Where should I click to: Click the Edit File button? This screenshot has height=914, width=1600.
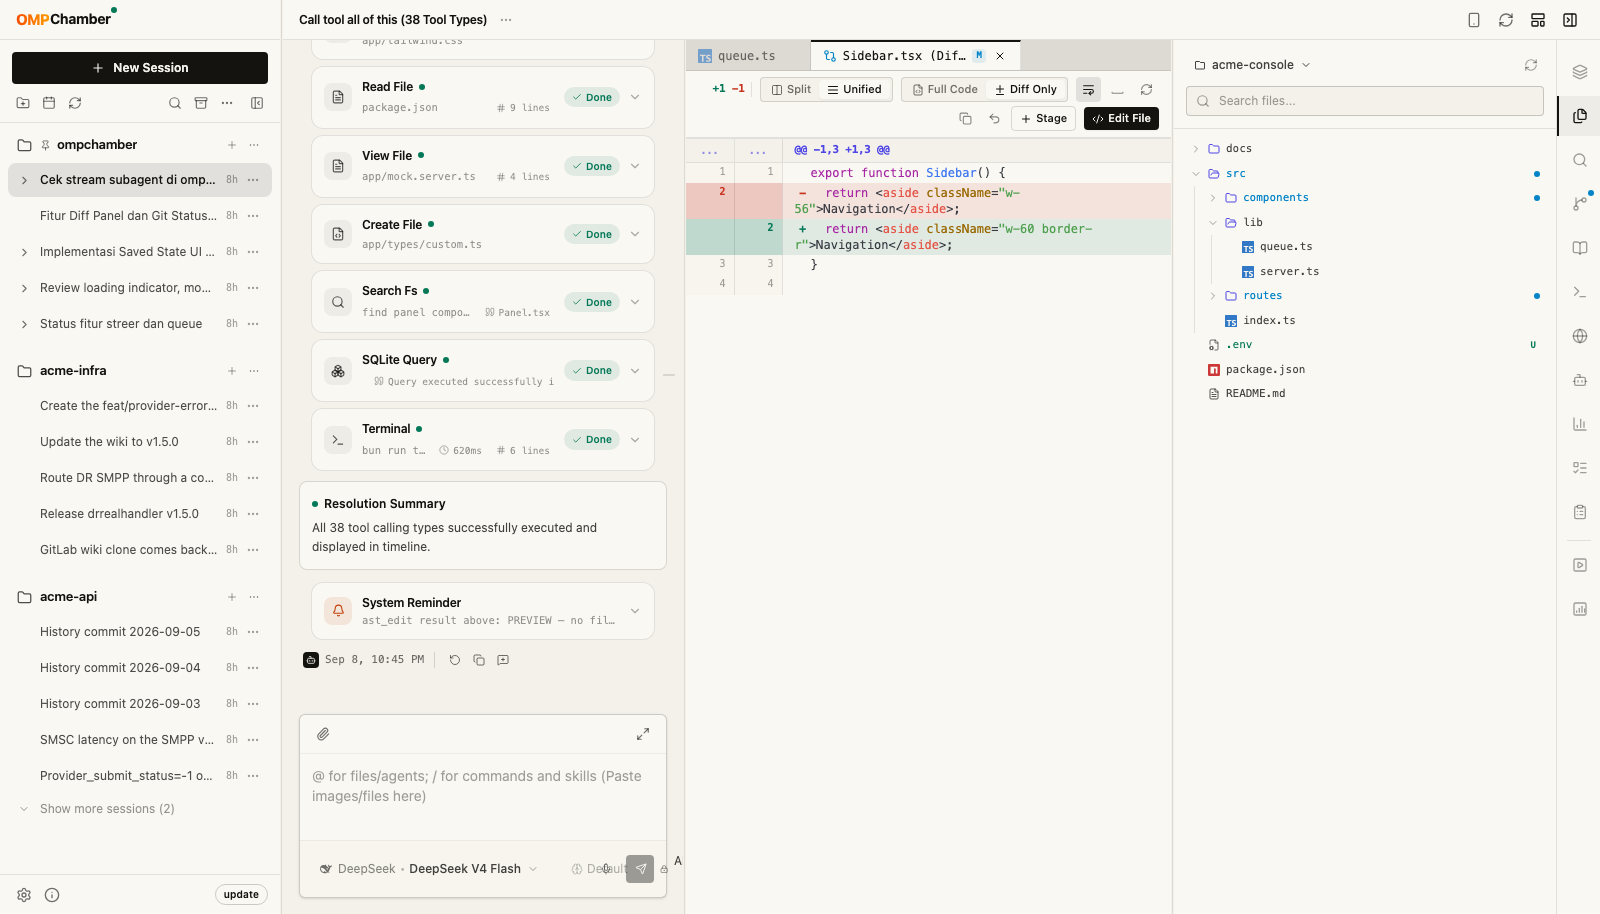pyautogui.click(x=1121, y=118)
